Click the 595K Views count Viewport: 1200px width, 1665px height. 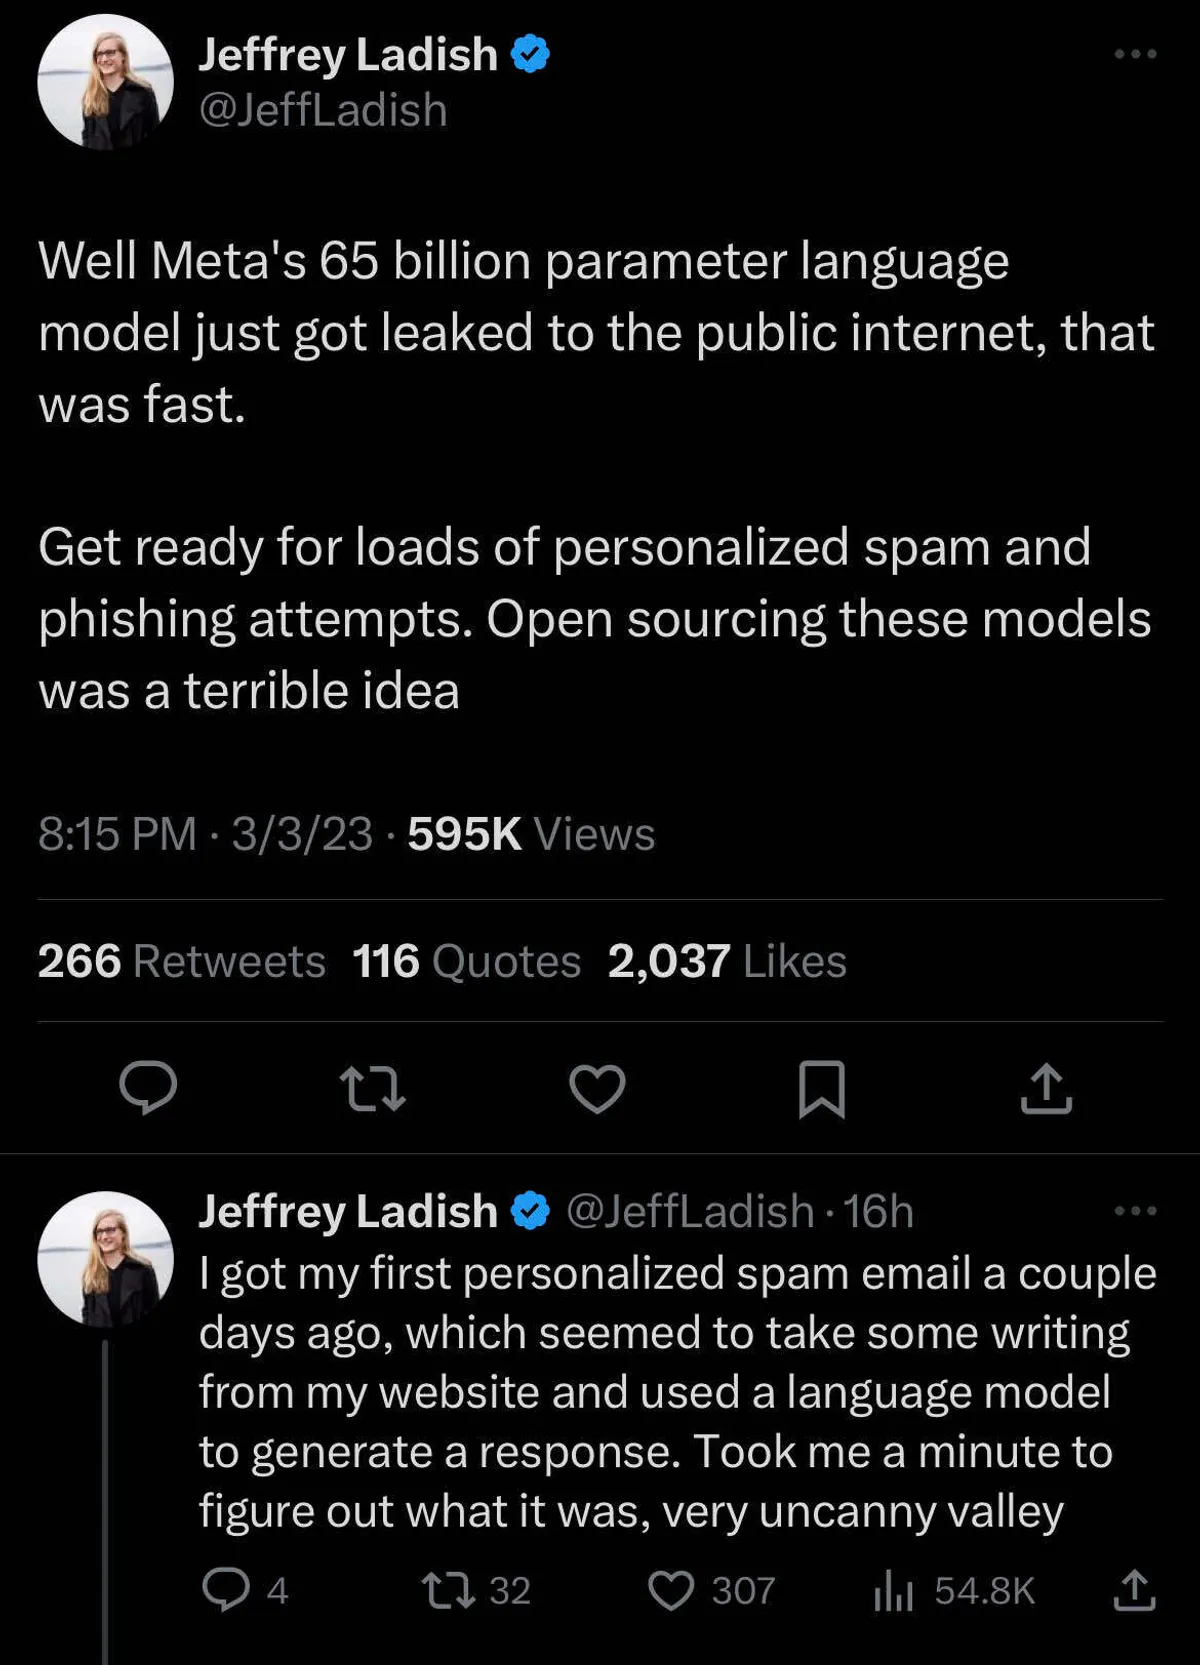[x=531, y=834]
